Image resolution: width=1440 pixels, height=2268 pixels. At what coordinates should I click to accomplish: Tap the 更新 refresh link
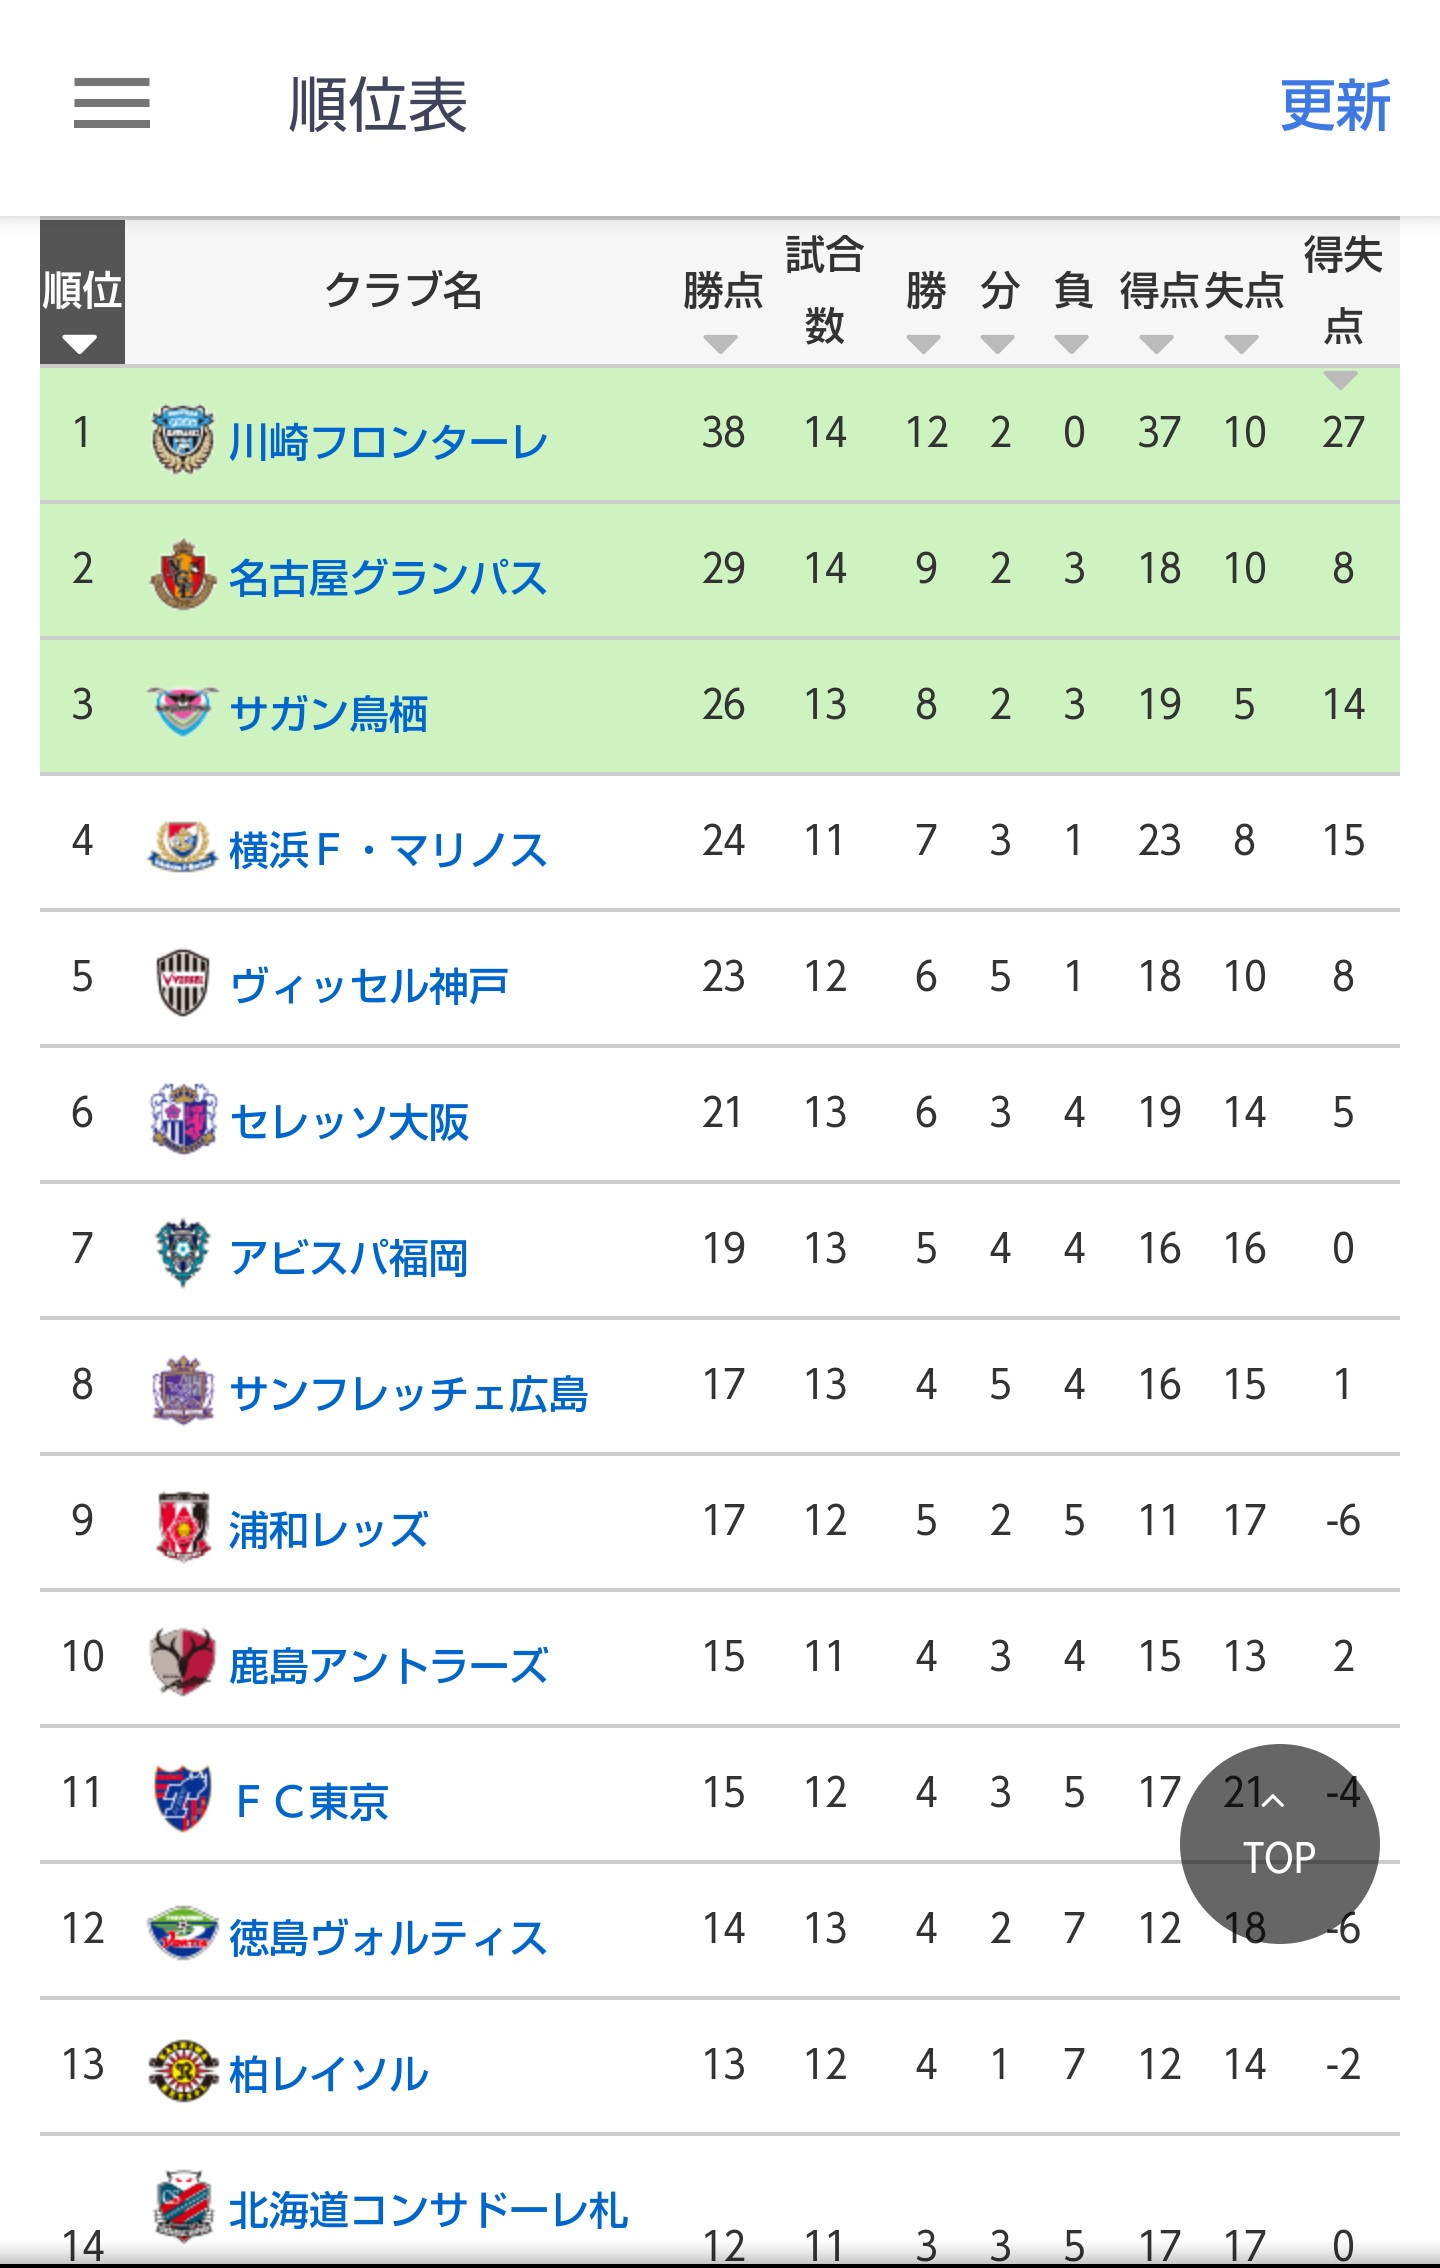coord(1335,105)
